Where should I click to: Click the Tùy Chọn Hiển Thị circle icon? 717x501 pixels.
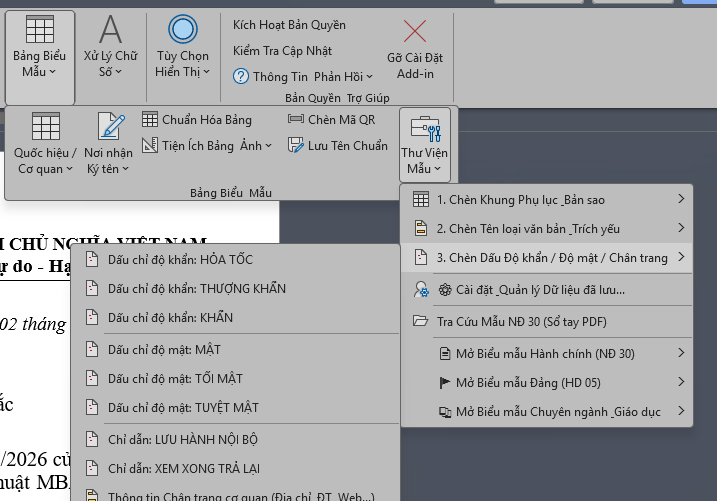click(x=183, y=29)
